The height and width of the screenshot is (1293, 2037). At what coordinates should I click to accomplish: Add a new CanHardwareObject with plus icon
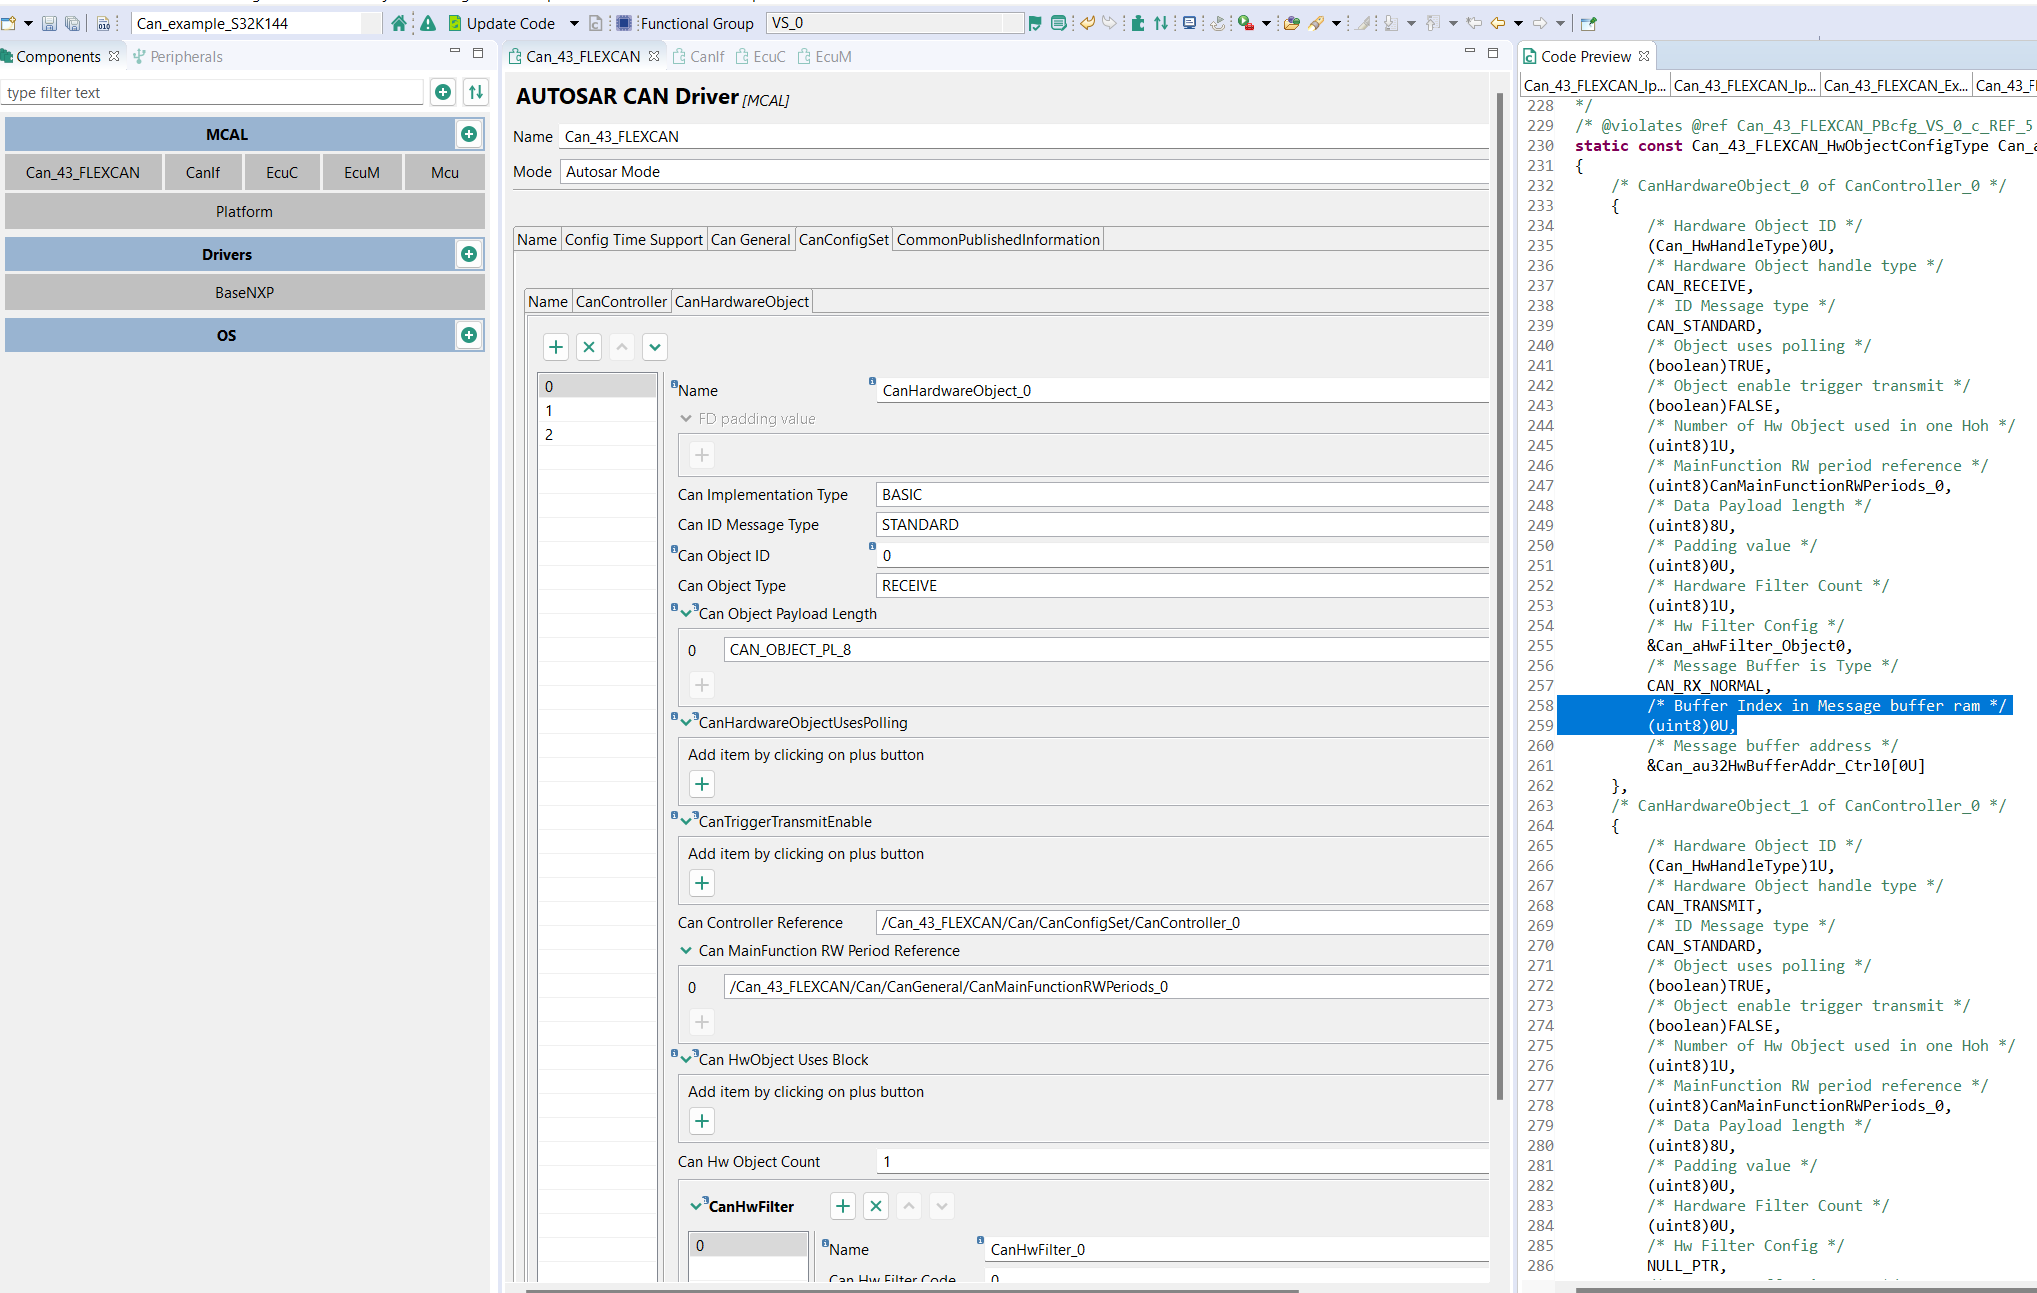click(556, 347)
